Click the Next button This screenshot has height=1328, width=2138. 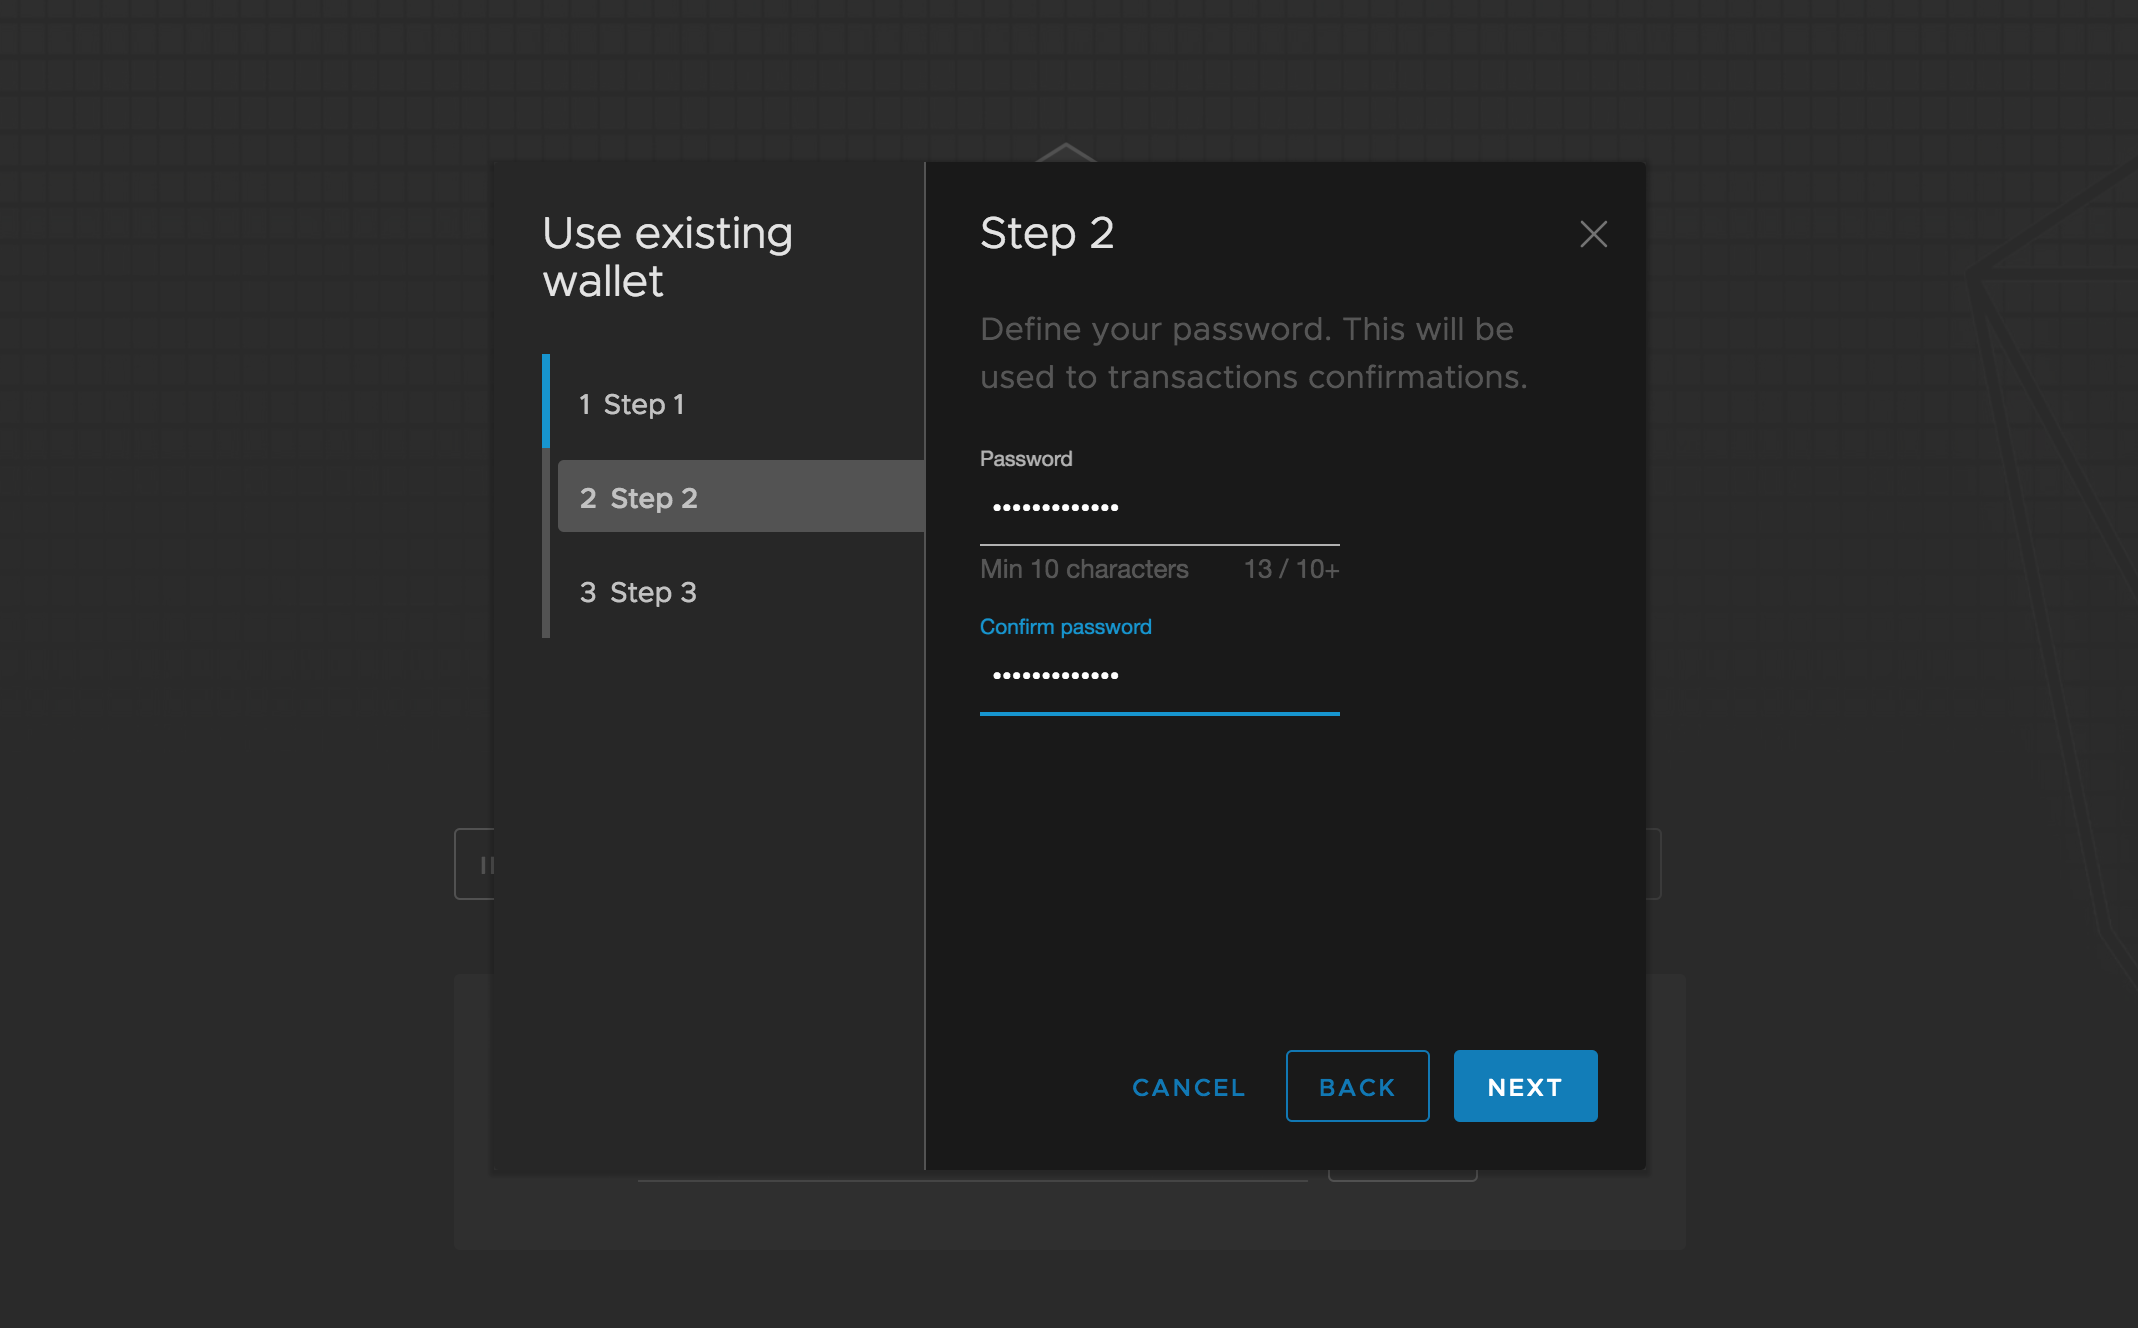(1525, 1087)
